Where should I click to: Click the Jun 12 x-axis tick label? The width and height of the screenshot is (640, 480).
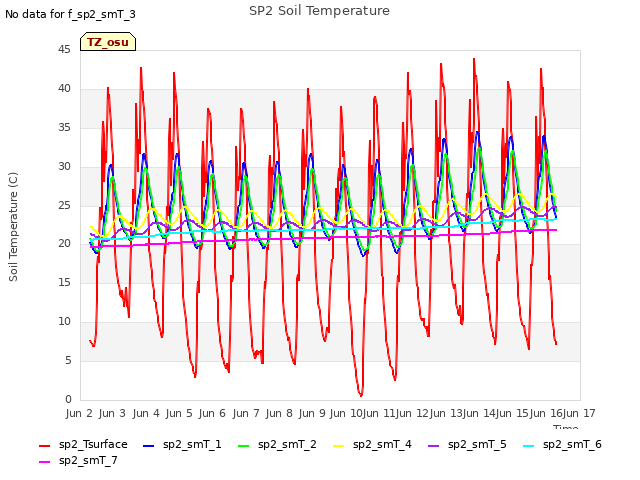pos(412,413)
